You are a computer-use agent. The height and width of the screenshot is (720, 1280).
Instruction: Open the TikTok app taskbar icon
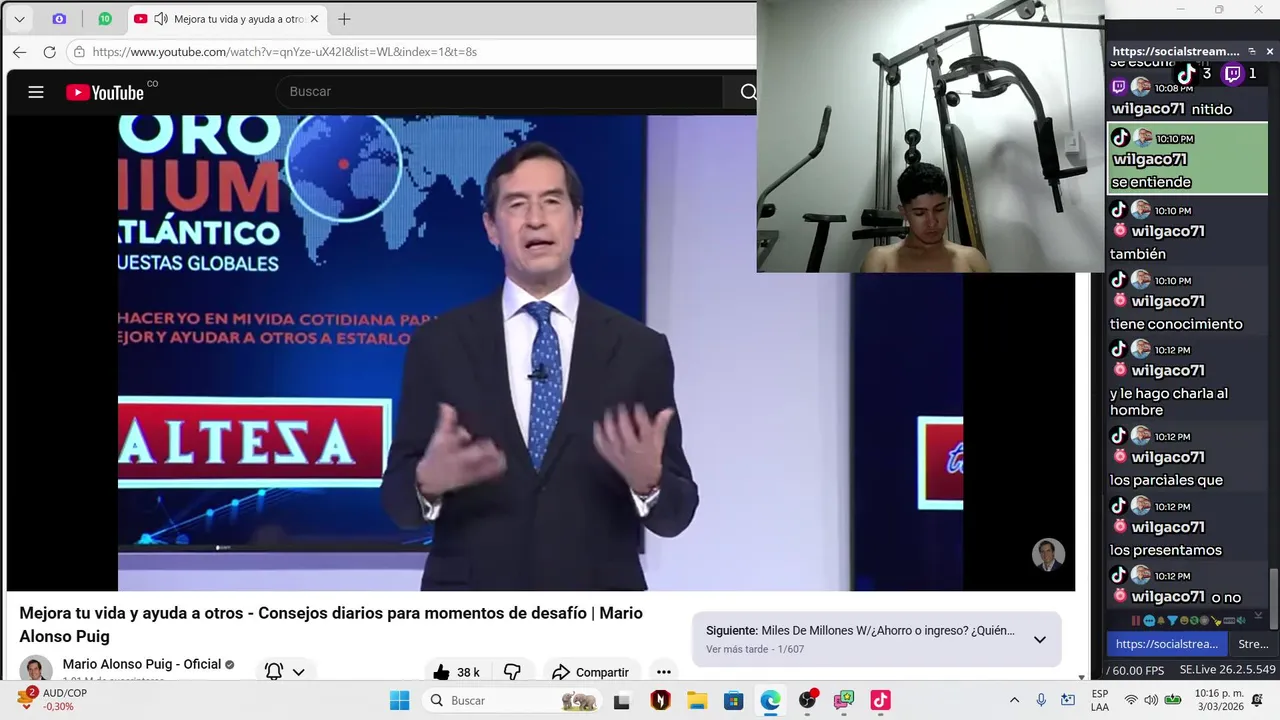[880, 700]
